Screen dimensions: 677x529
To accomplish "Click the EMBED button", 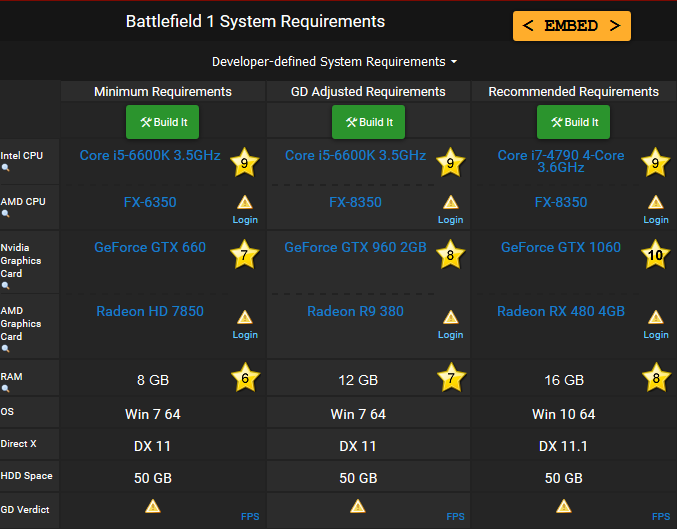I will 572,26.
